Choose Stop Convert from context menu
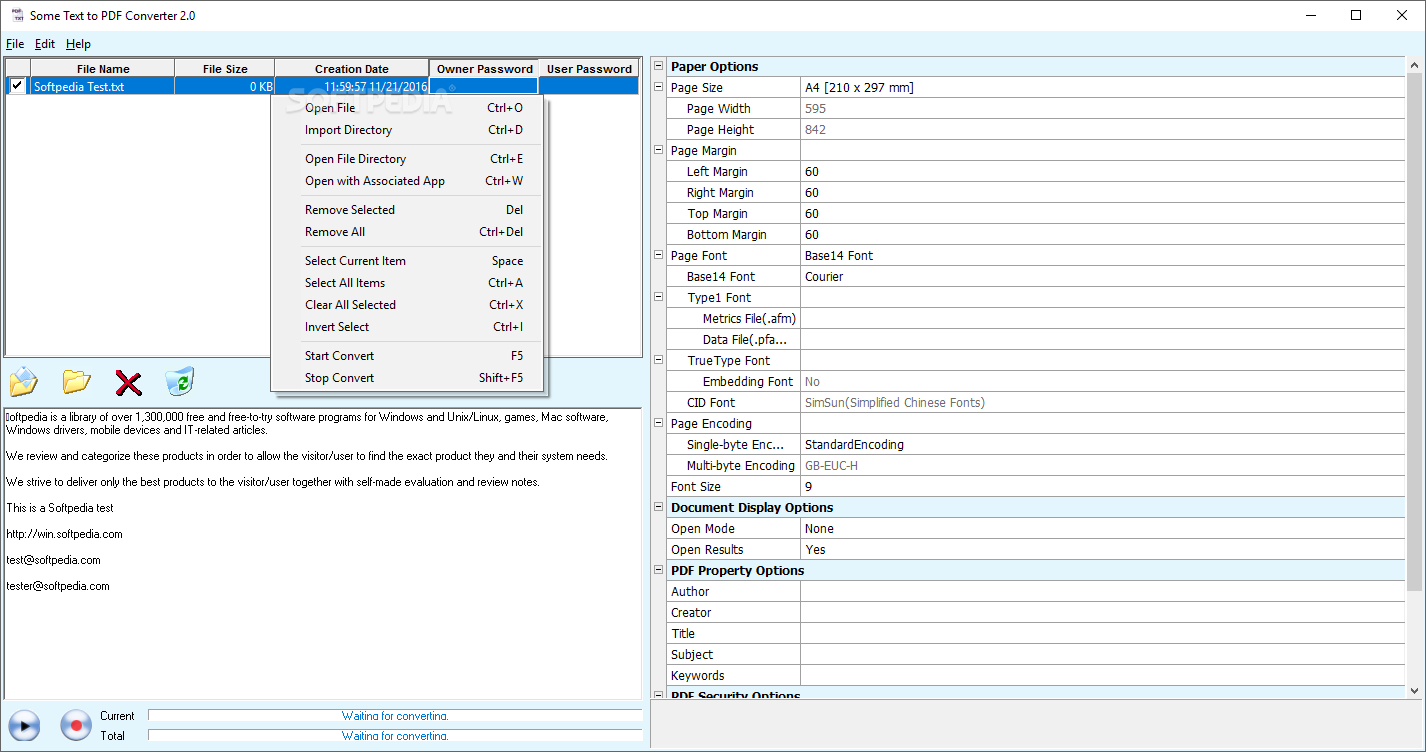Viewport: 1426px width, 752px height. [x=407, y=378]
